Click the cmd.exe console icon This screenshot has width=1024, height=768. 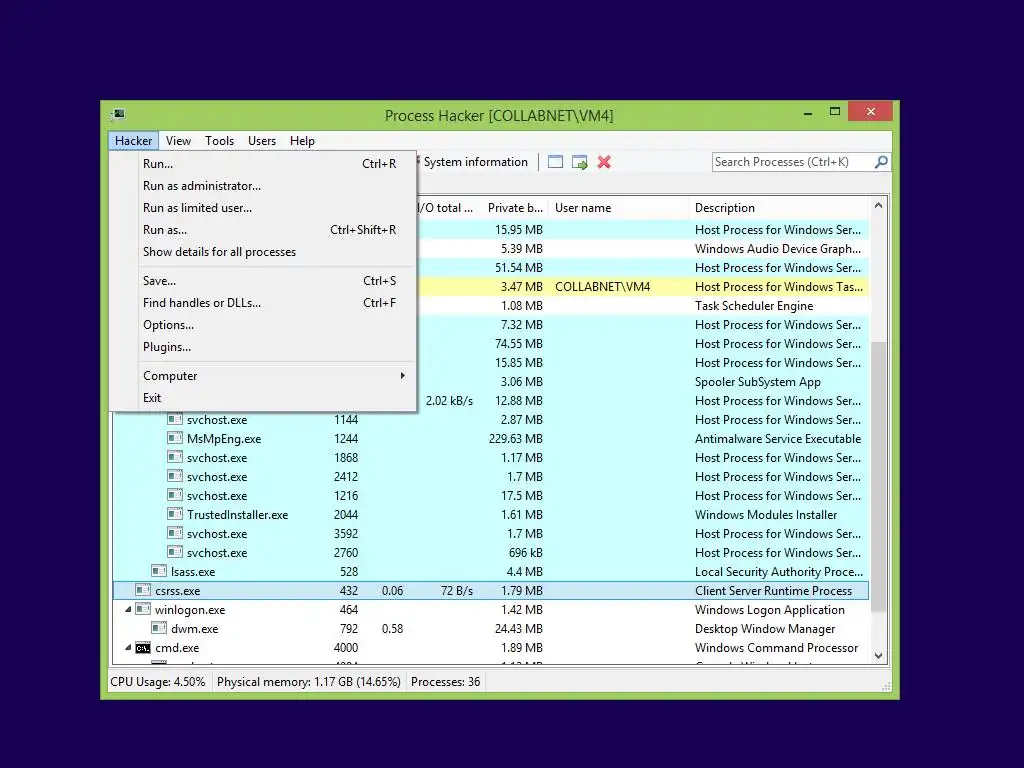pos(142,647)
